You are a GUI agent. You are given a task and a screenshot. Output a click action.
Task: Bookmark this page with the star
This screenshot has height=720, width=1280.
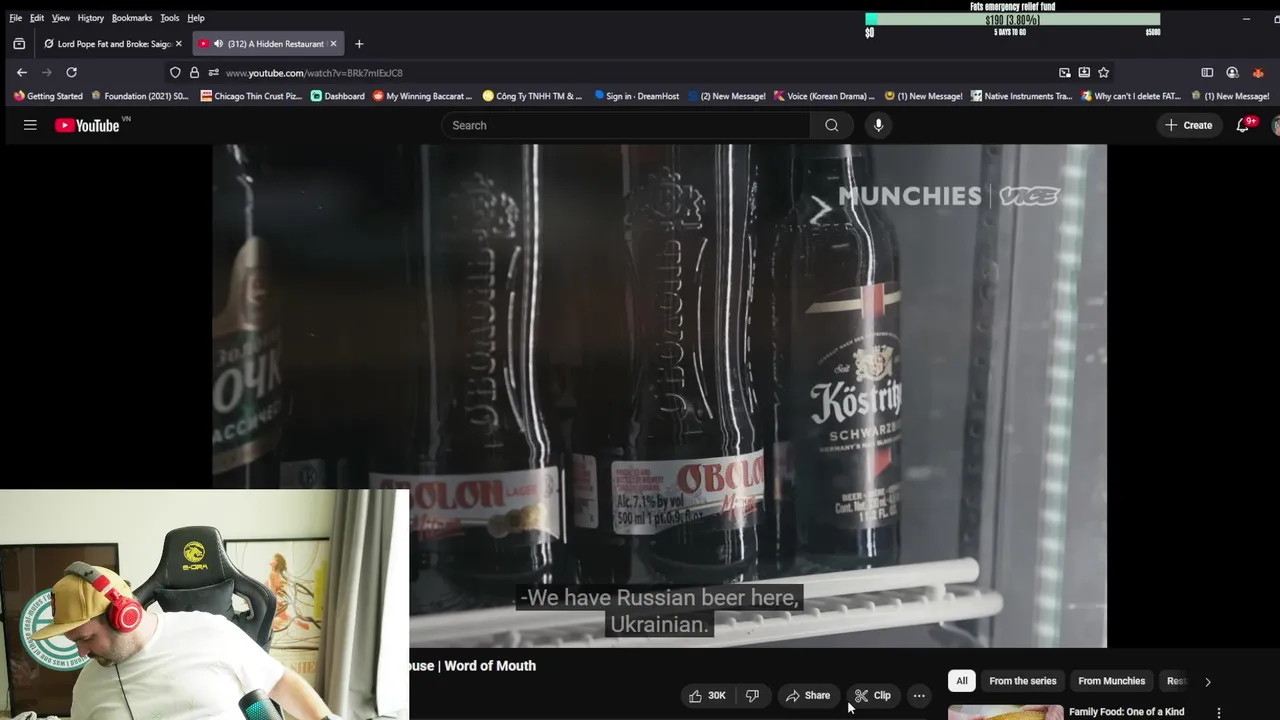(x=1103, y=72)
